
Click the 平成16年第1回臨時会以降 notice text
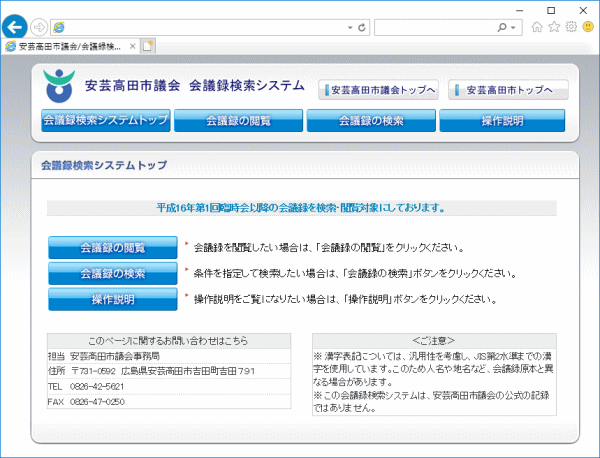[302, 208]
